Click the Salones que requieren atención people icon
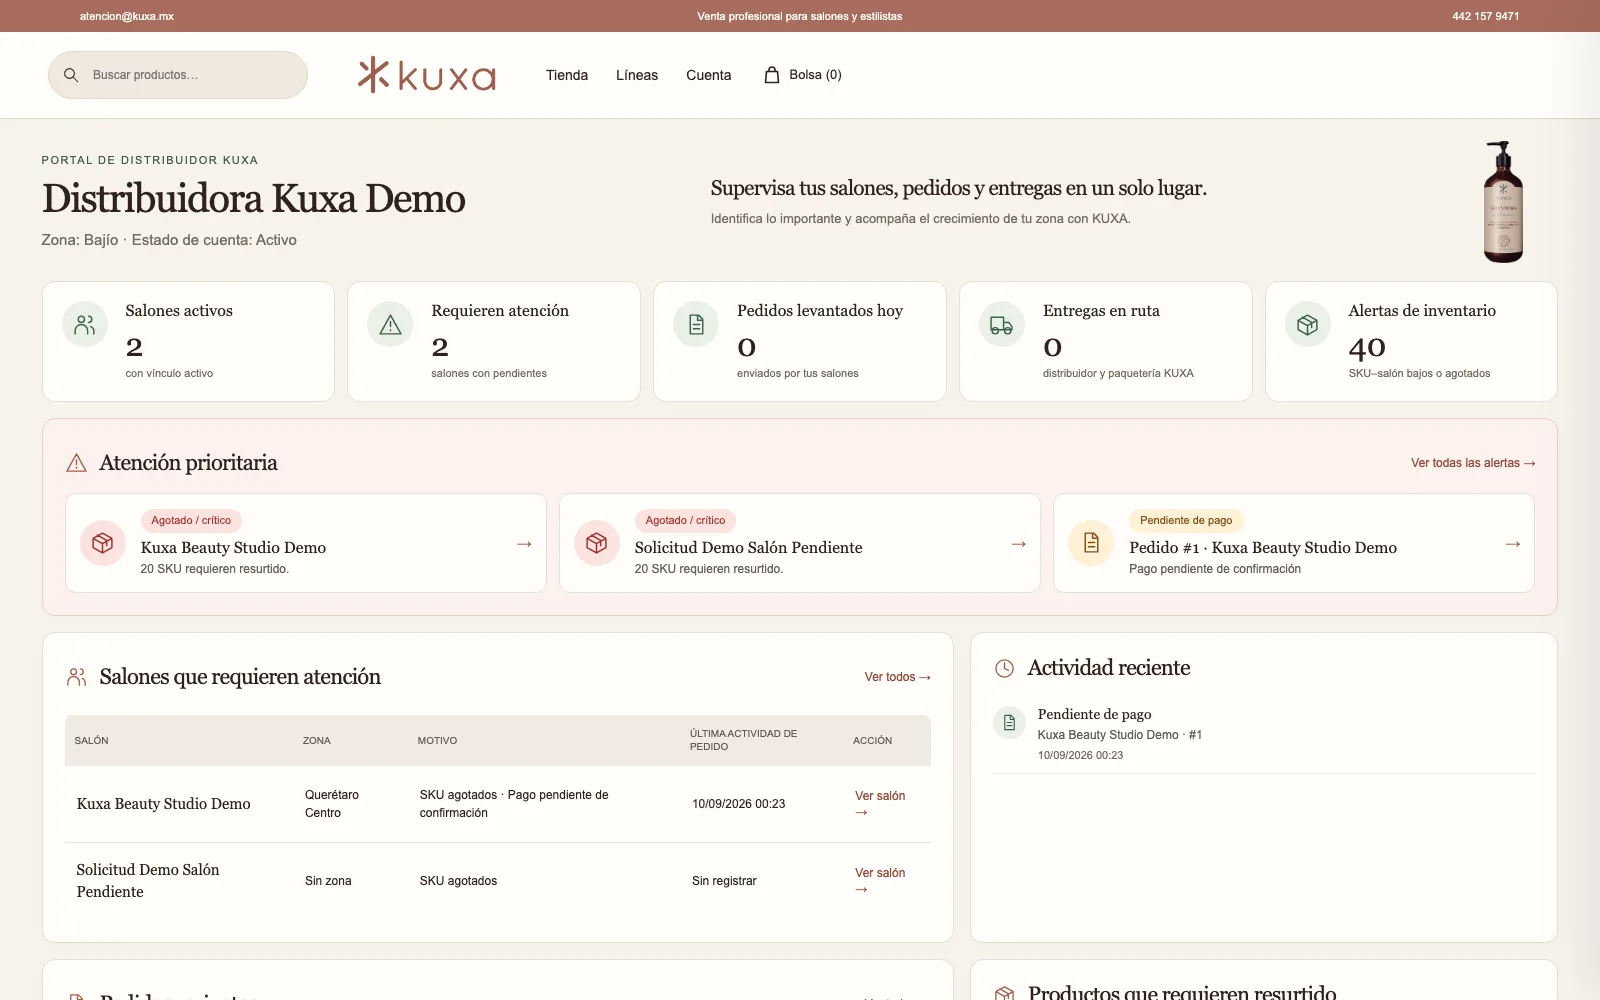This screenshot has height=1000, width=1600. coord(76,677)
